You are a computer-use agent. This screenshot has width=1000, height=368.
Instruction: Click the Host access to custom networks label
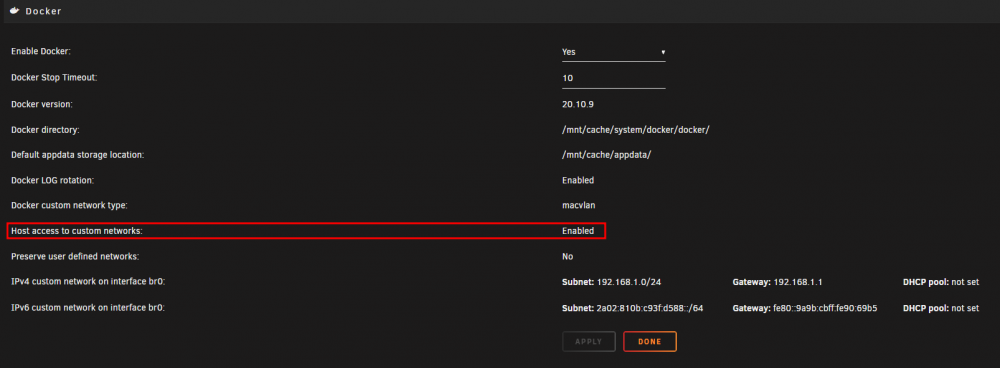coord(77,231)
